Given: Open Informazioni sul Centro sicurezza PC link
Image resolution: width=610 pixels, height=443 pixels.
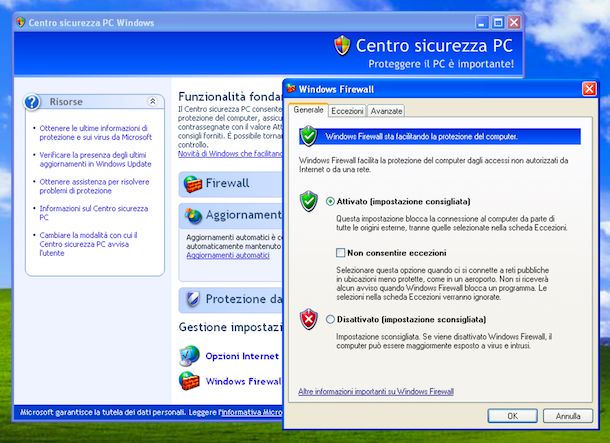Looking at the screenshot, I should click(94, 213).
